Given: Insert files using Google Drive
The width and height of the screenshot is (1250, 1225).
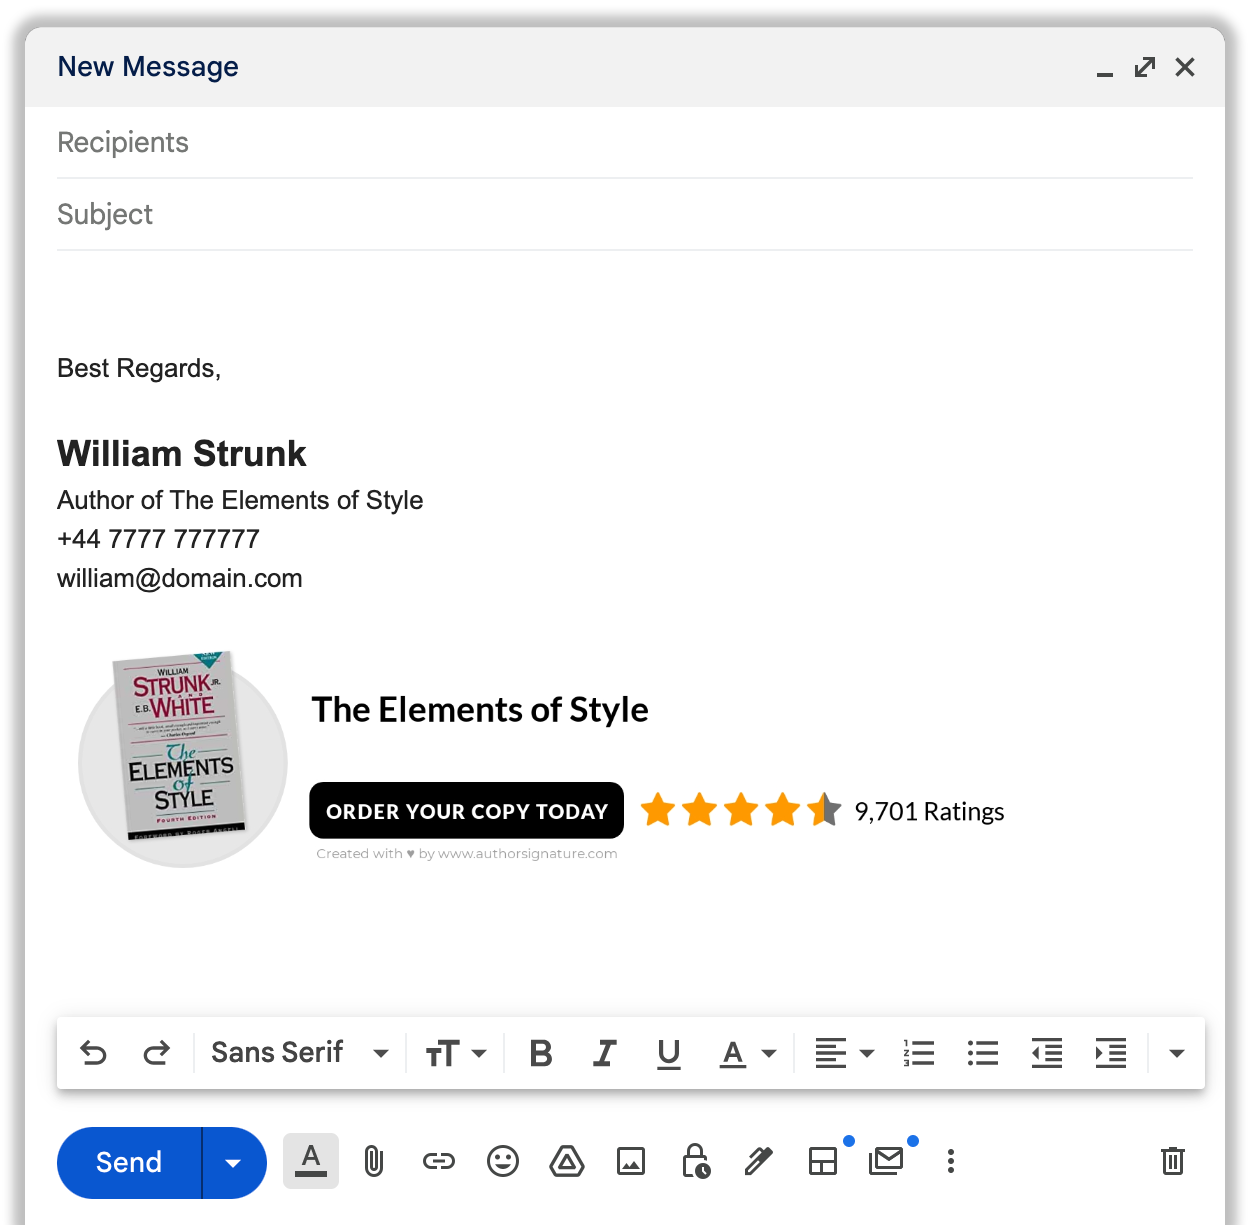Looking at the screenshot, I should (567, 1161).
